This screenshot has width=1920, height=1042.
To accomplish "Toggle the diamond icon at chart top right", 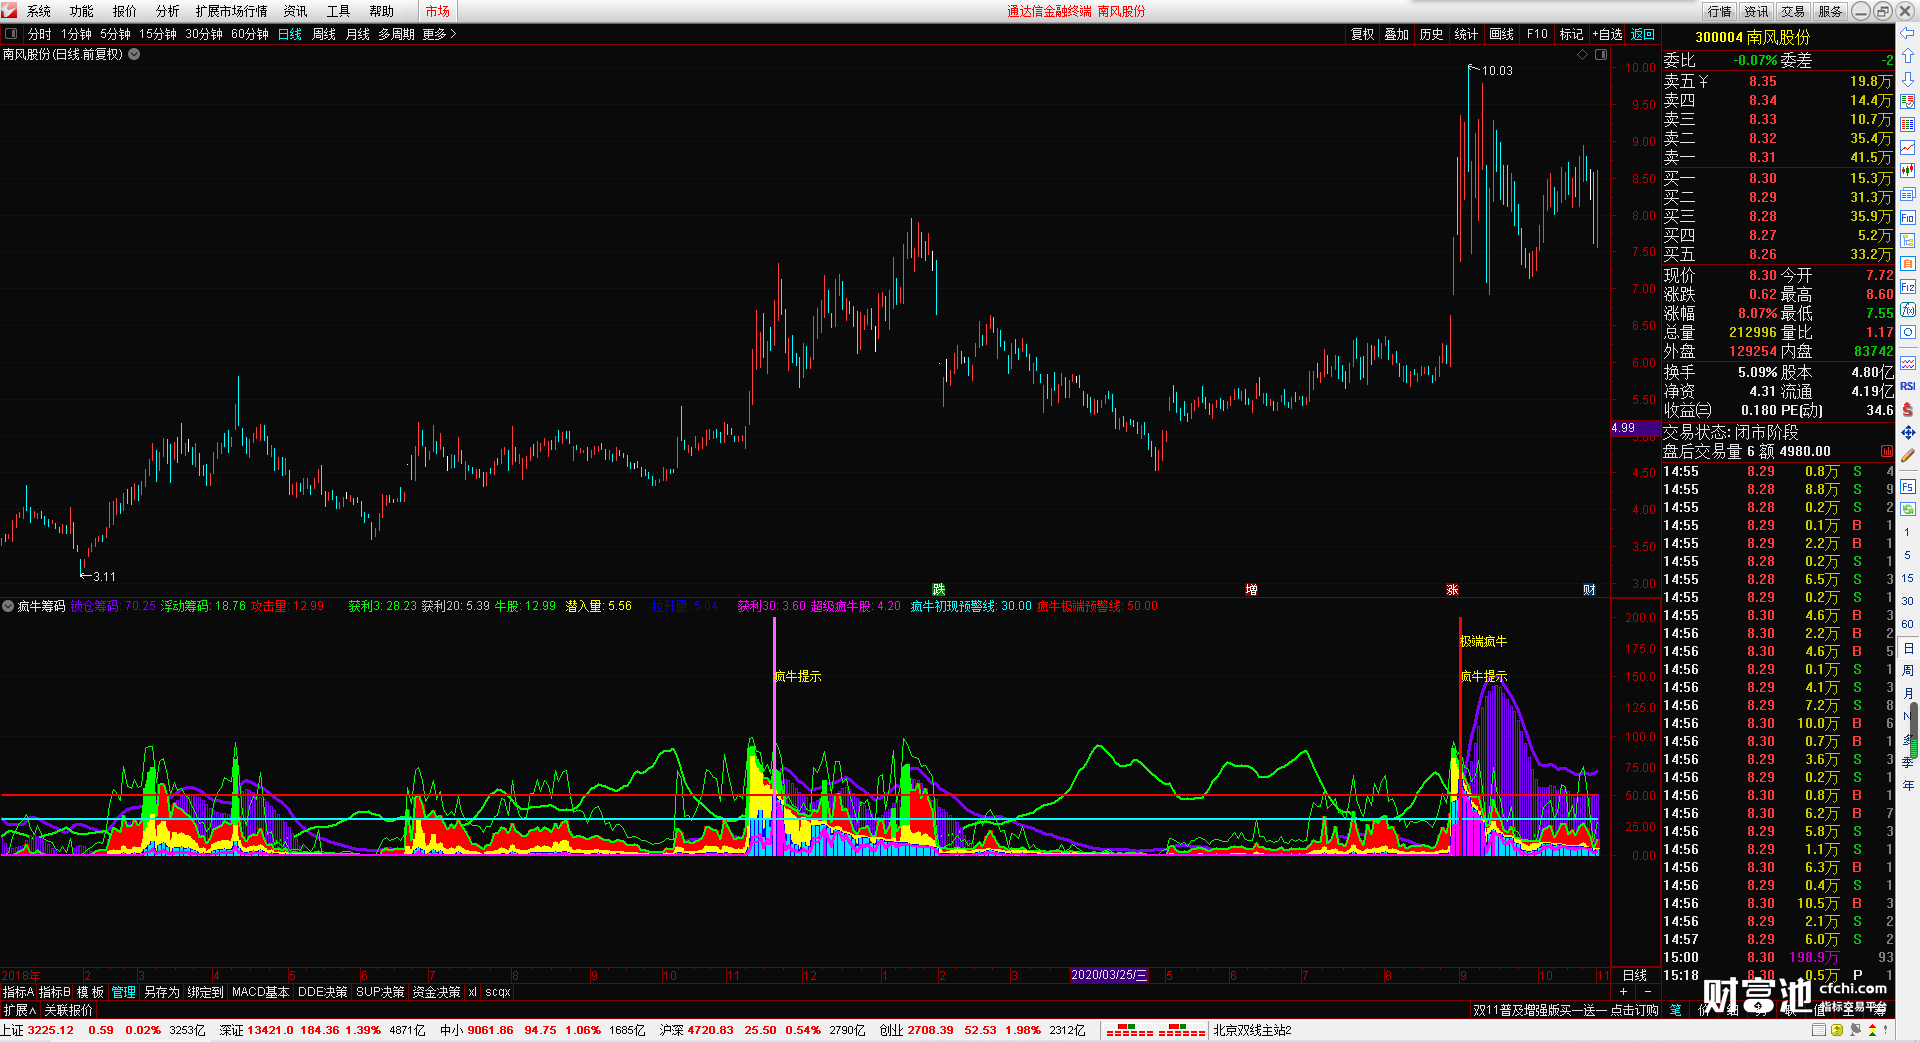I will [x=1582, y=55].
